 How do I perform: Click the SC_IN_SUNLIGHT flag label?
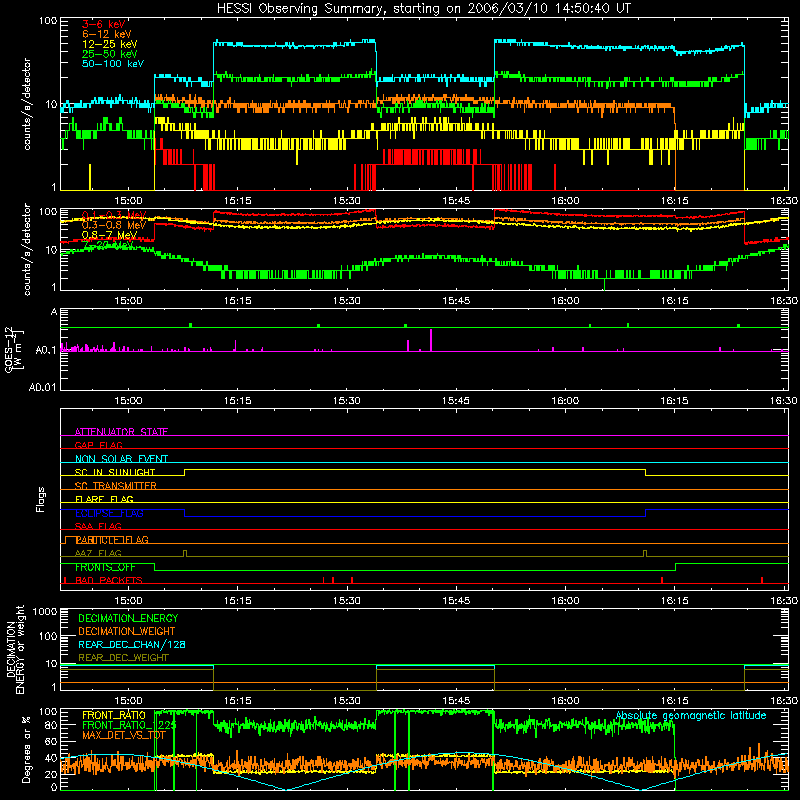(x=115, y=472)
